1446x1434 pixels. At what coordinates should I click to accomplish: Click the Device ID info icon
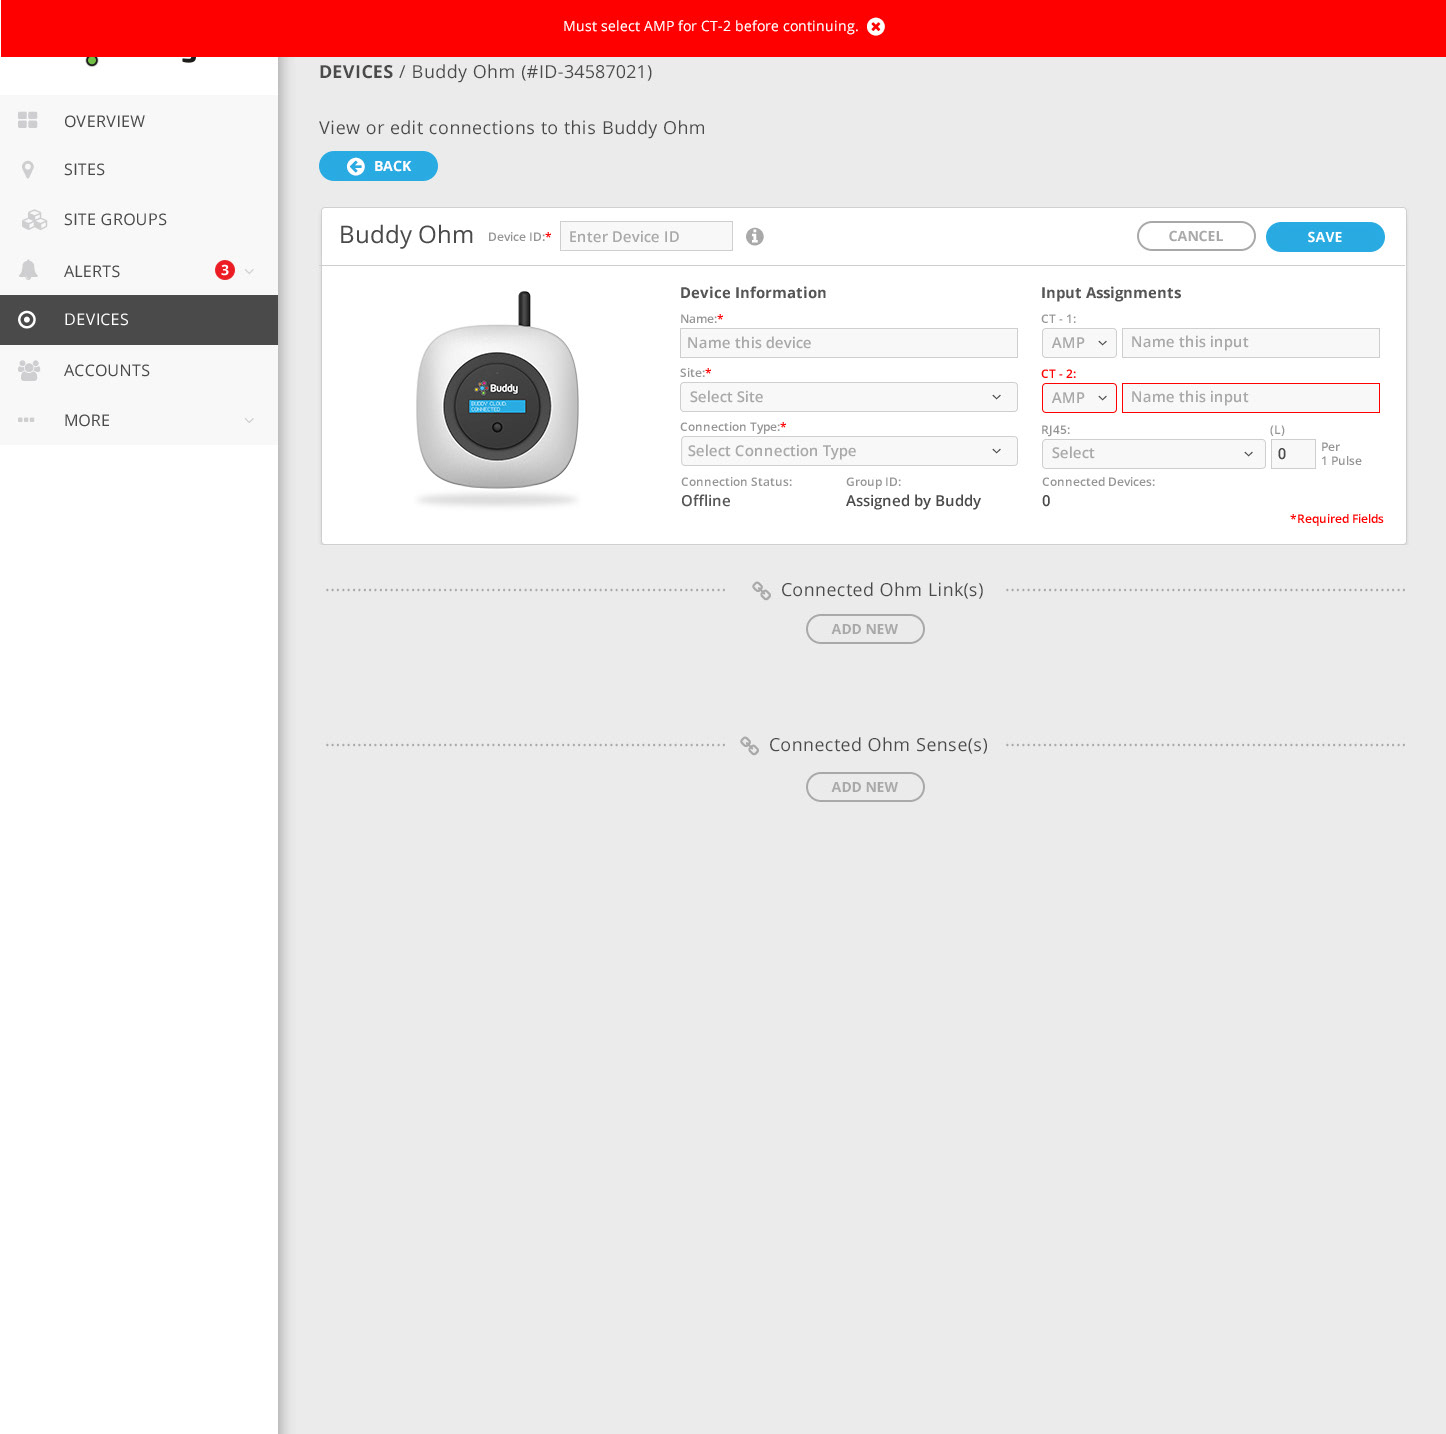[x=755, y=237]
